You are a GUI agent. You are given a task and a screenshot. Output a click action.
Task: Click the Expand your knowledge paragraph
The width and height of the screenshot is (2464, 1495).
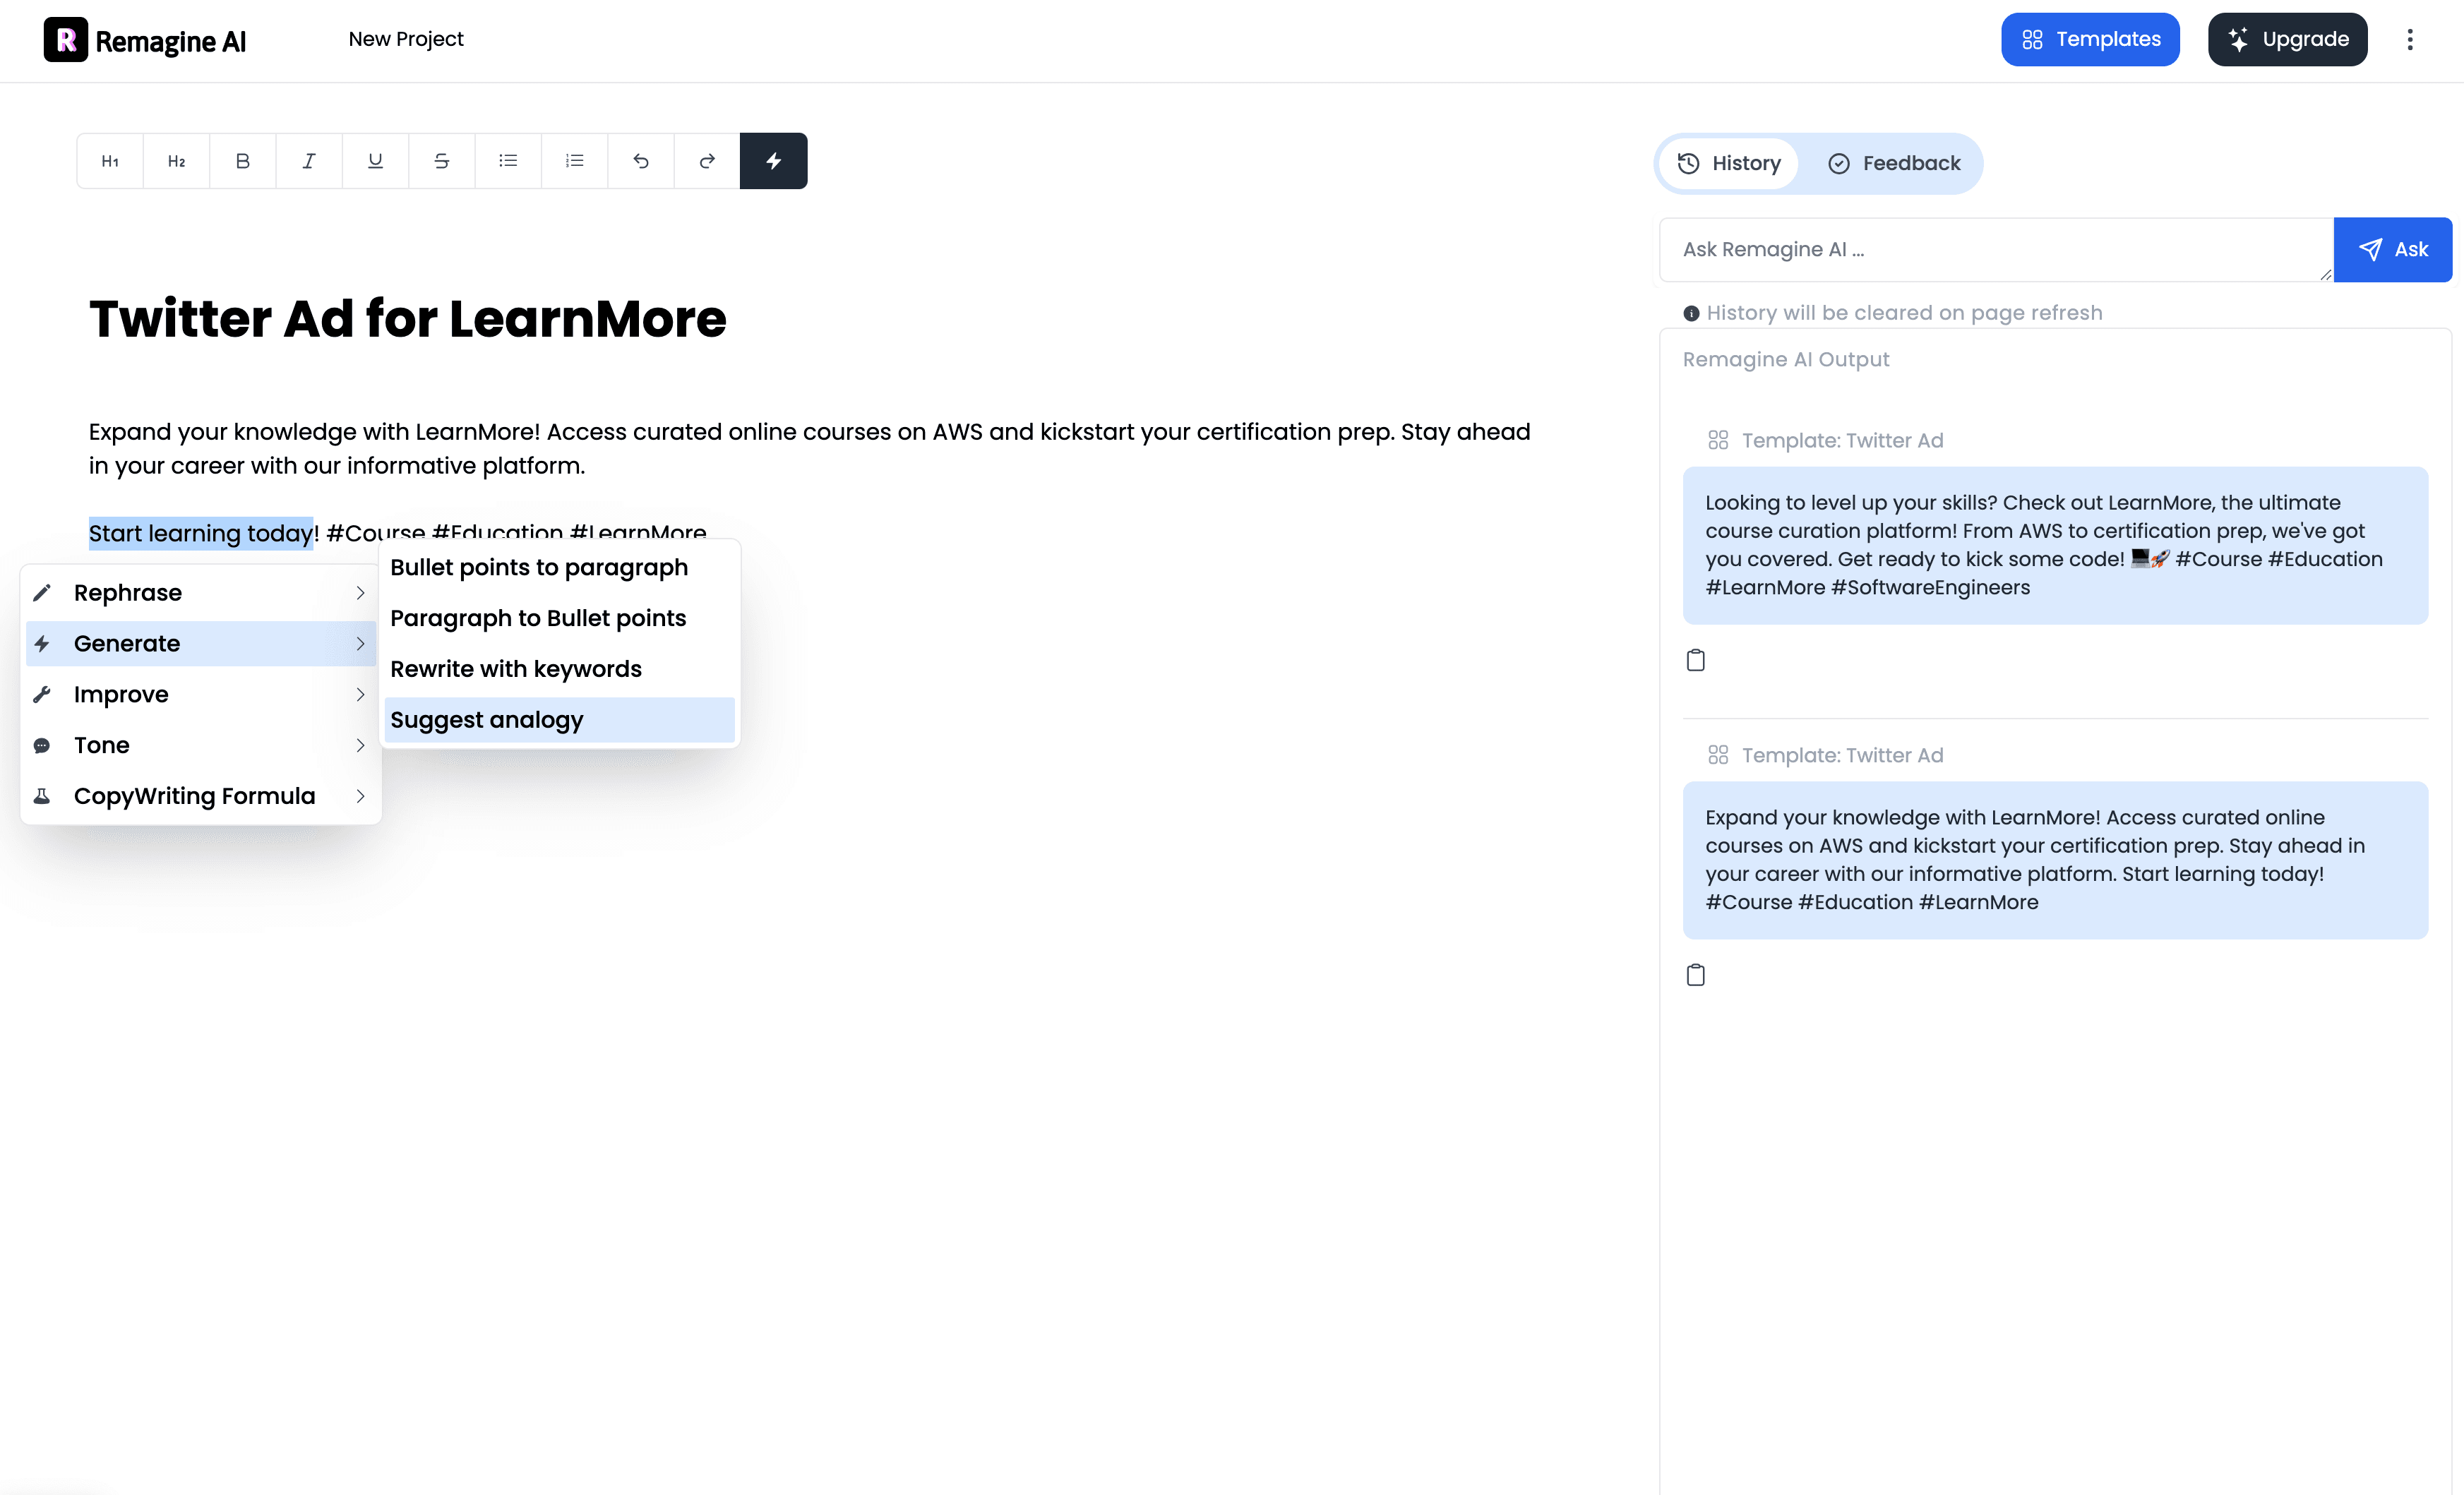coord(810,449)
